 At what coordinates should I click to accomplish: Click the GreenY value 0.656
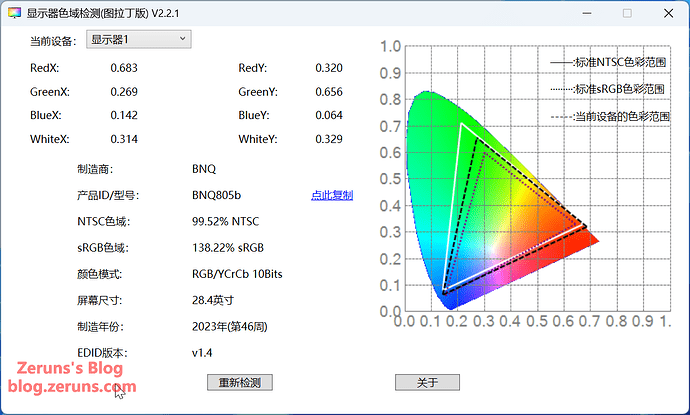point(329,92)
